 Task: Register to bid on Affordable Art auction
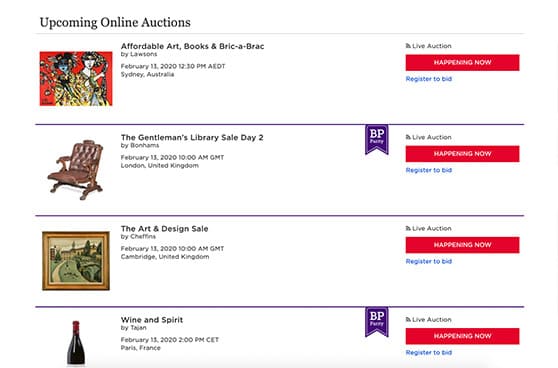(x=429, y=79)
